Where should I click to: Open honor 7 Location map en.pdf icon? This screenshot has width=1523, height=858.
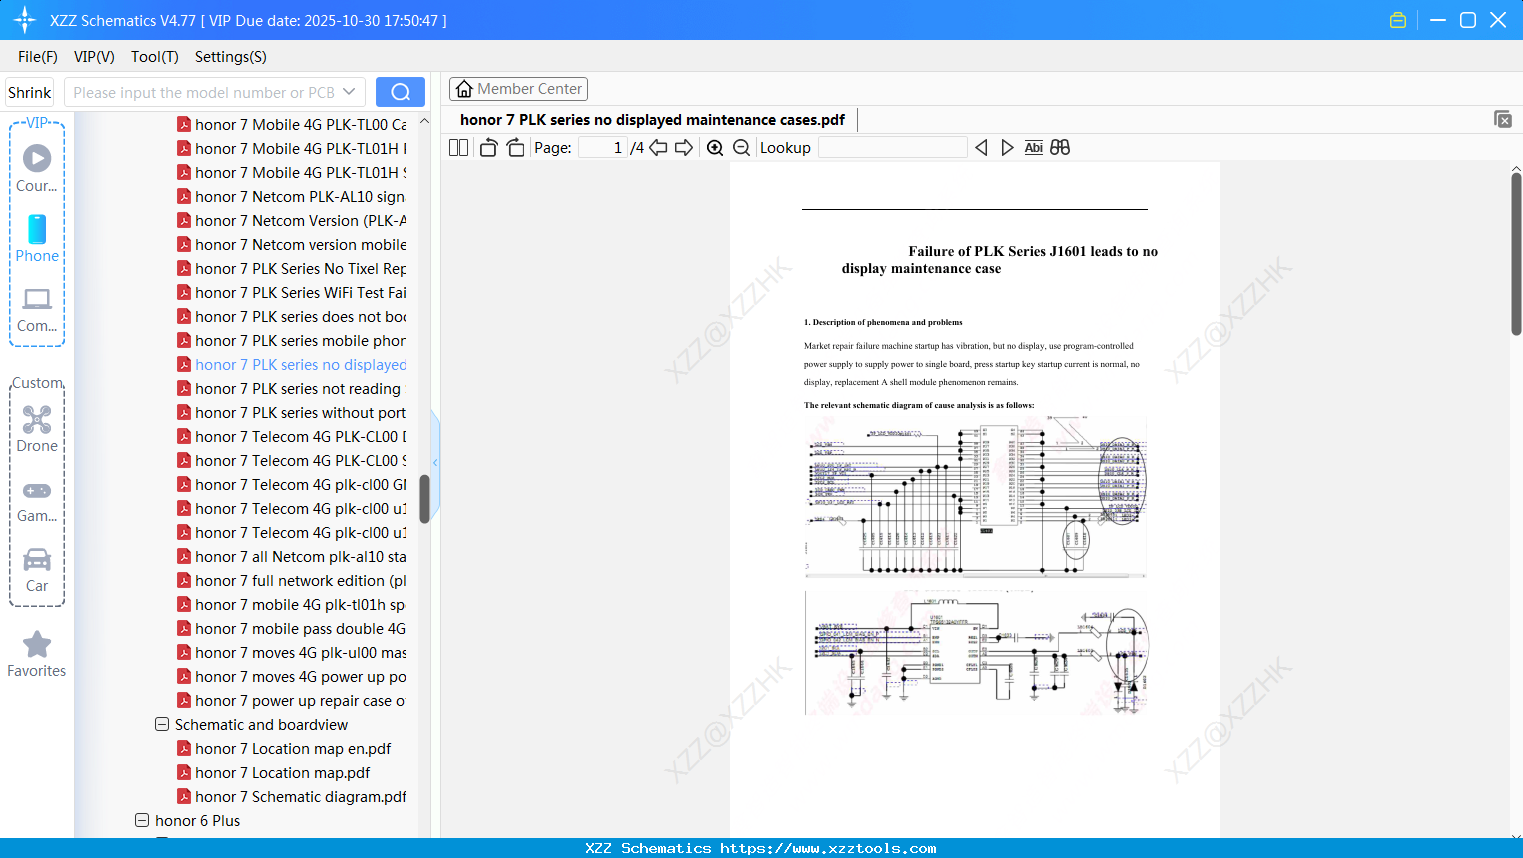coord(184,749)
